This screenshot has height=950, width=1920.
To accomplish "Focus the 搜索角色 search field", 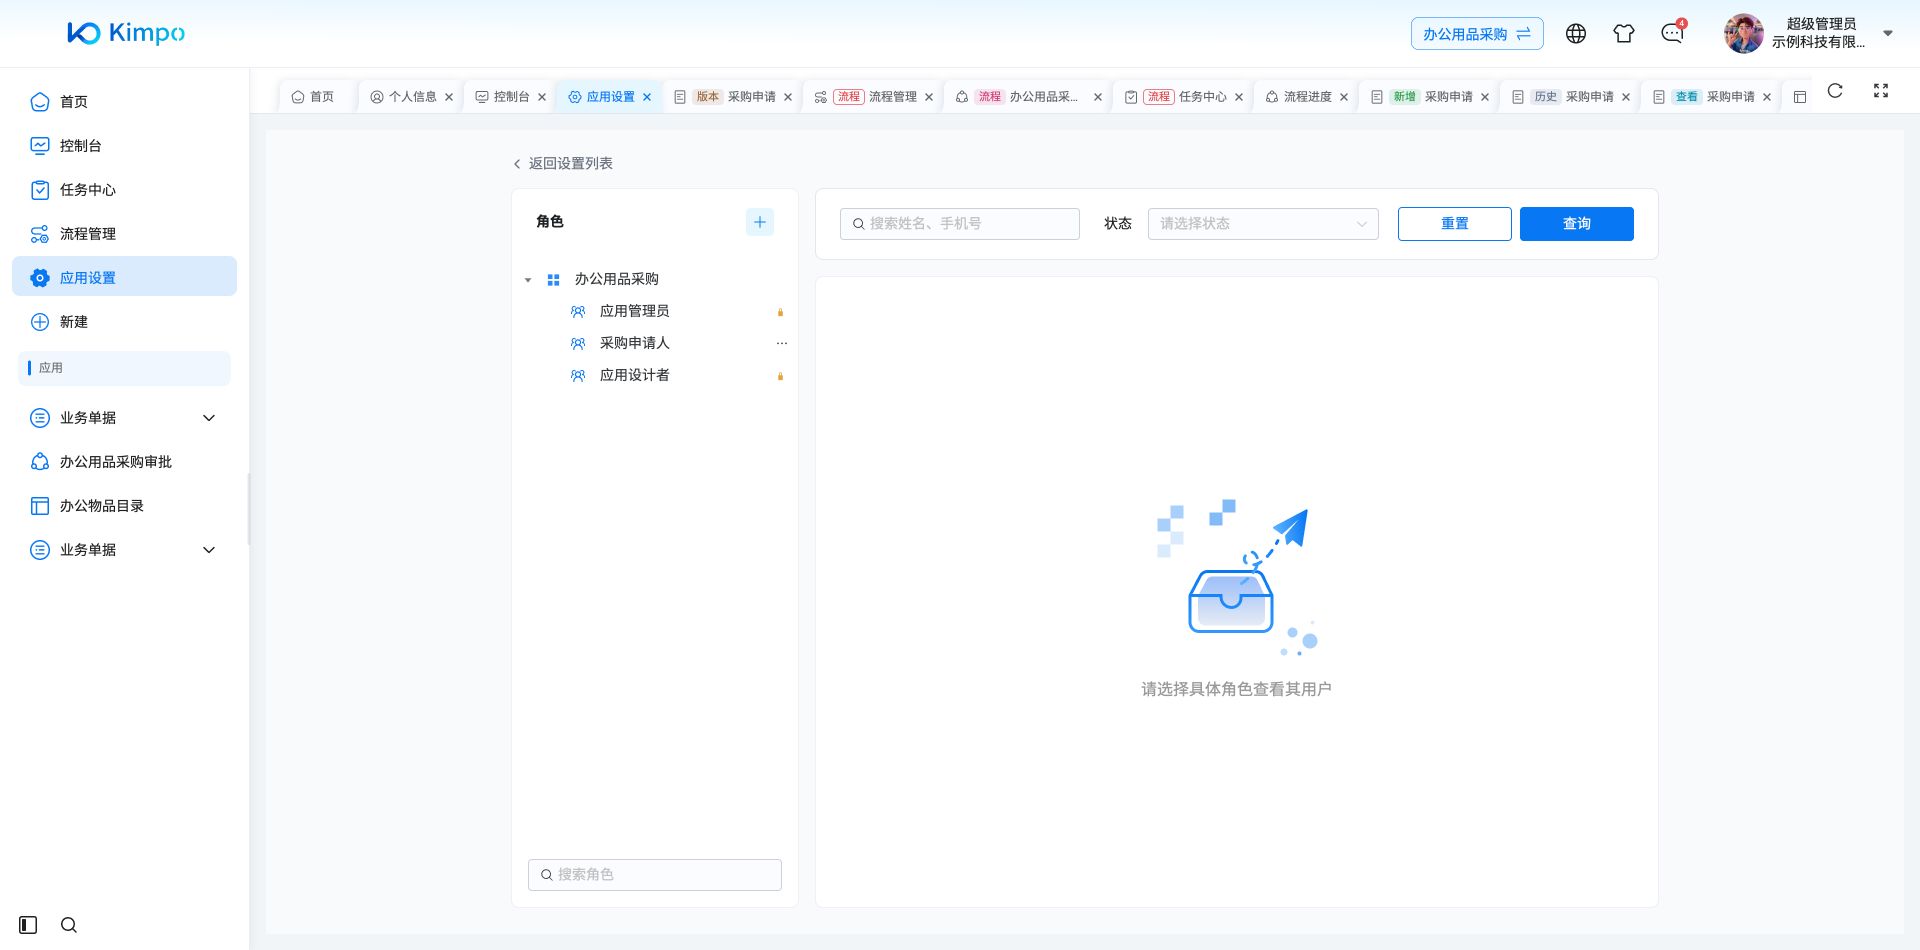I will point(655,875).
